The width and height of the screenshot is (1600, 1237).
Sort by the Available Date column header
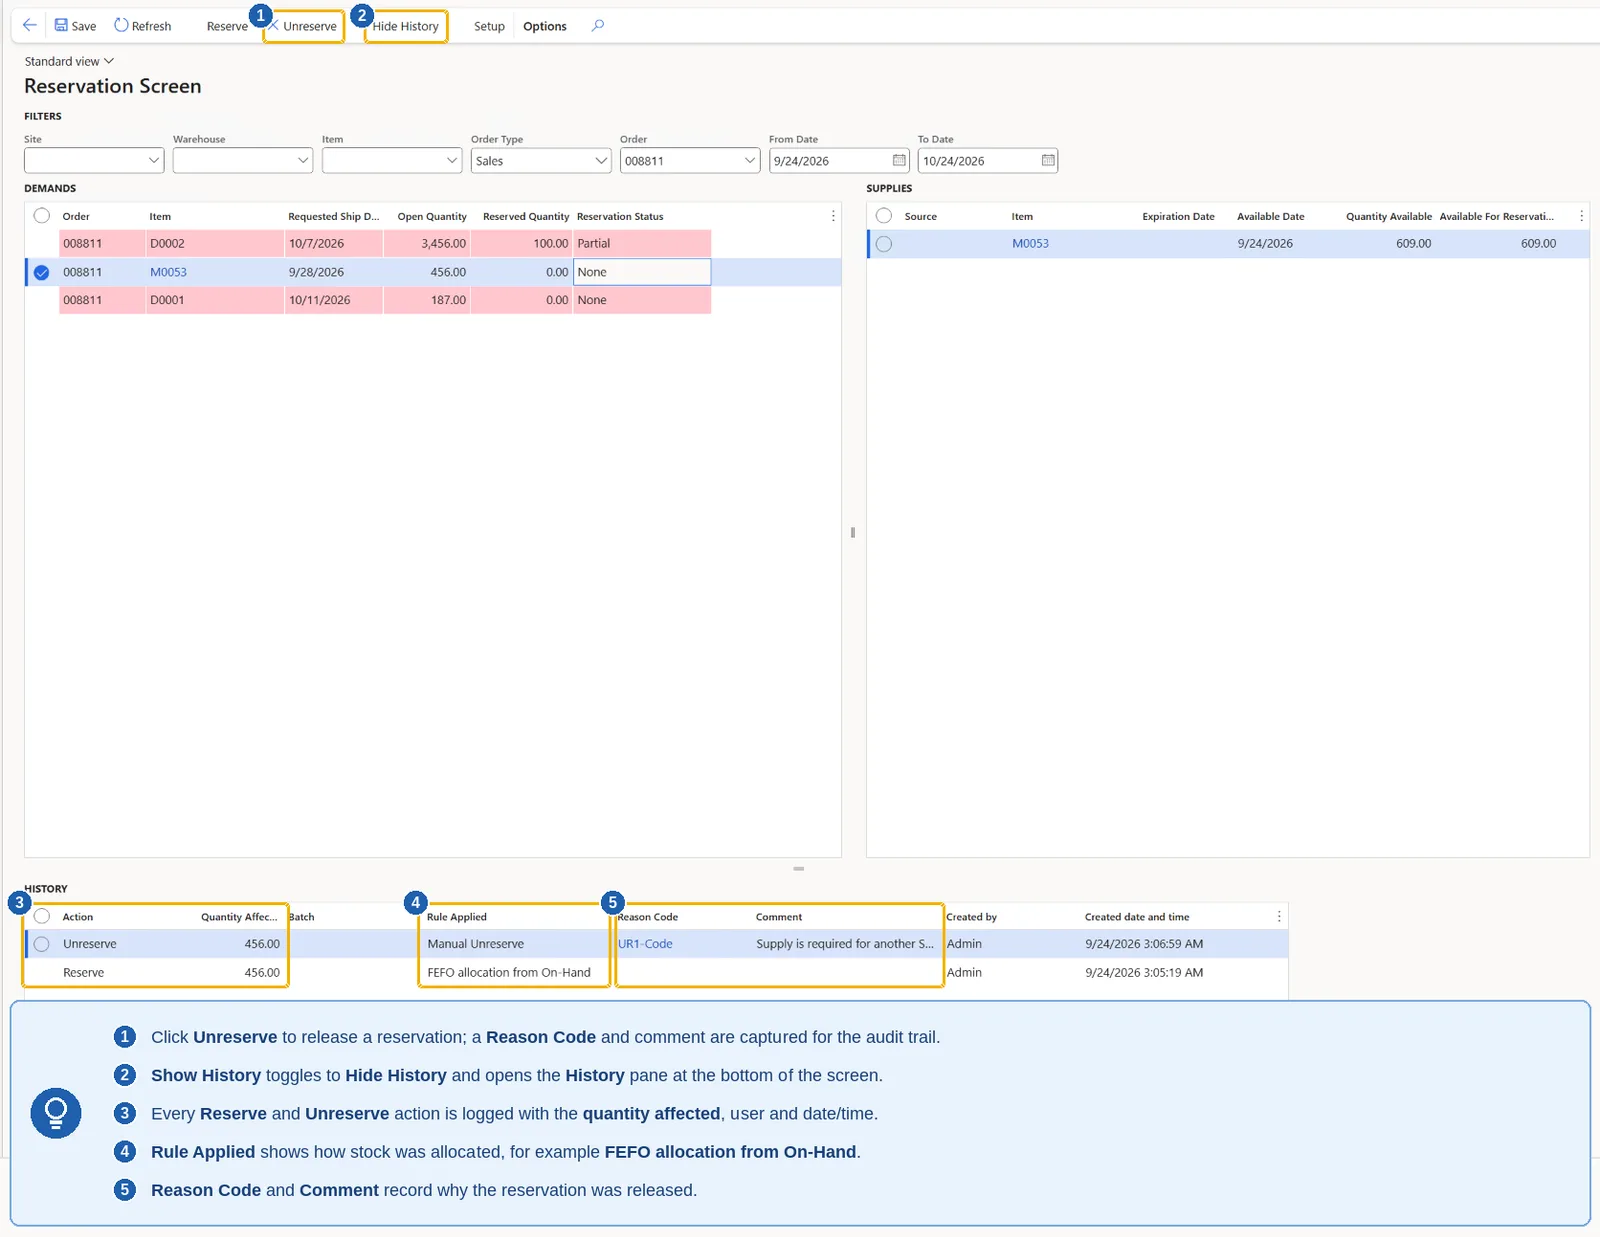click(1270, 216)
